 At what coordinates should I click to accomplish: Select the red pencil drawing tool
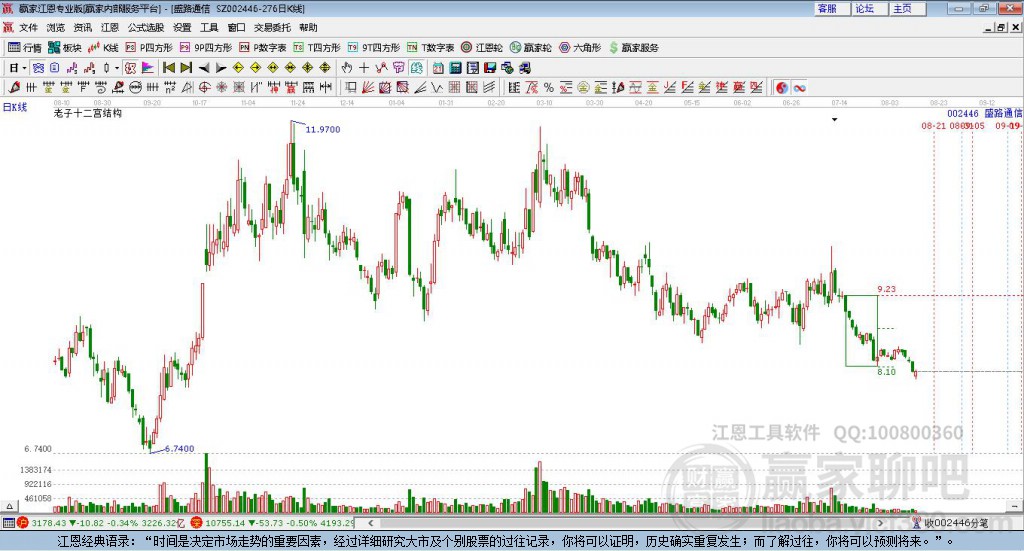point(14,87)
